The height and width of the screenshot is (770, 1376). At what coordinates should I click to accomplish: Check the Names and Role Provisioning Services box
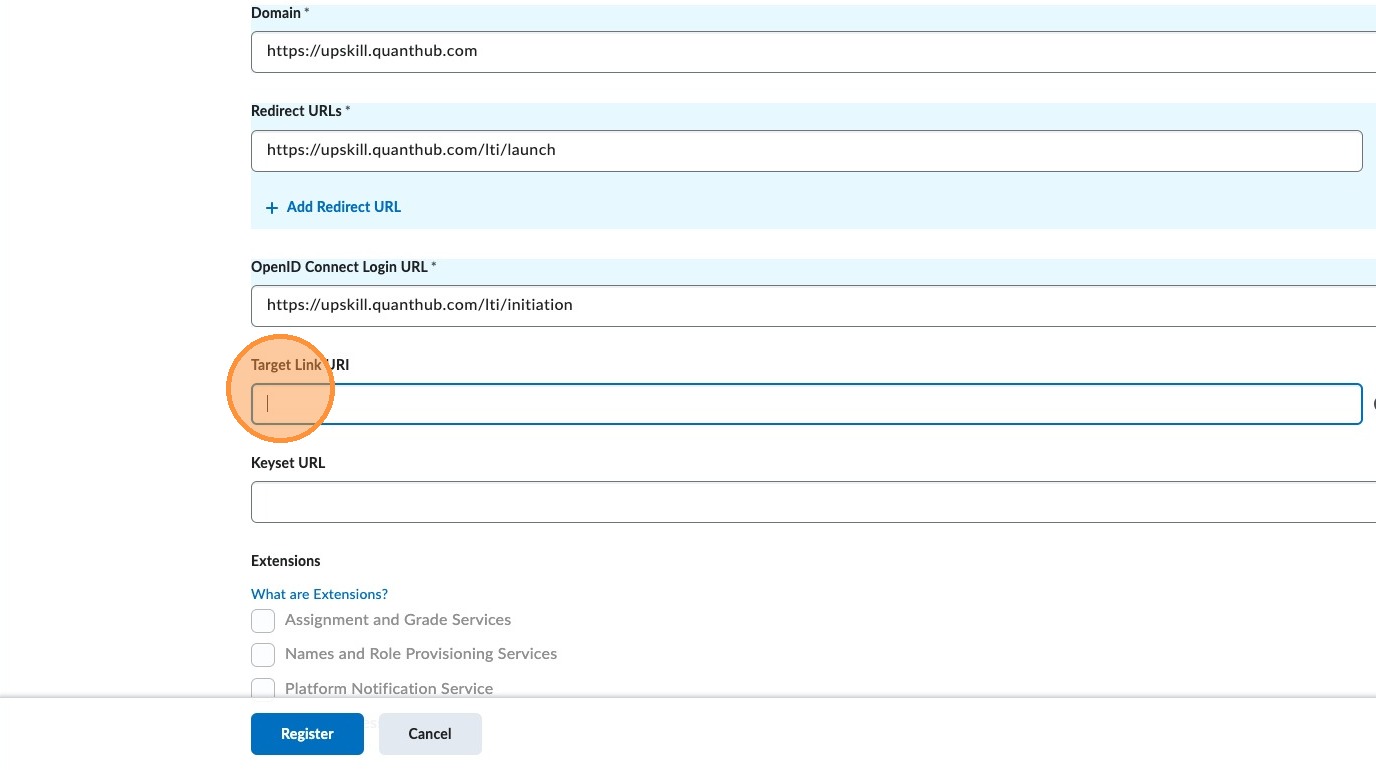[263, 655]
